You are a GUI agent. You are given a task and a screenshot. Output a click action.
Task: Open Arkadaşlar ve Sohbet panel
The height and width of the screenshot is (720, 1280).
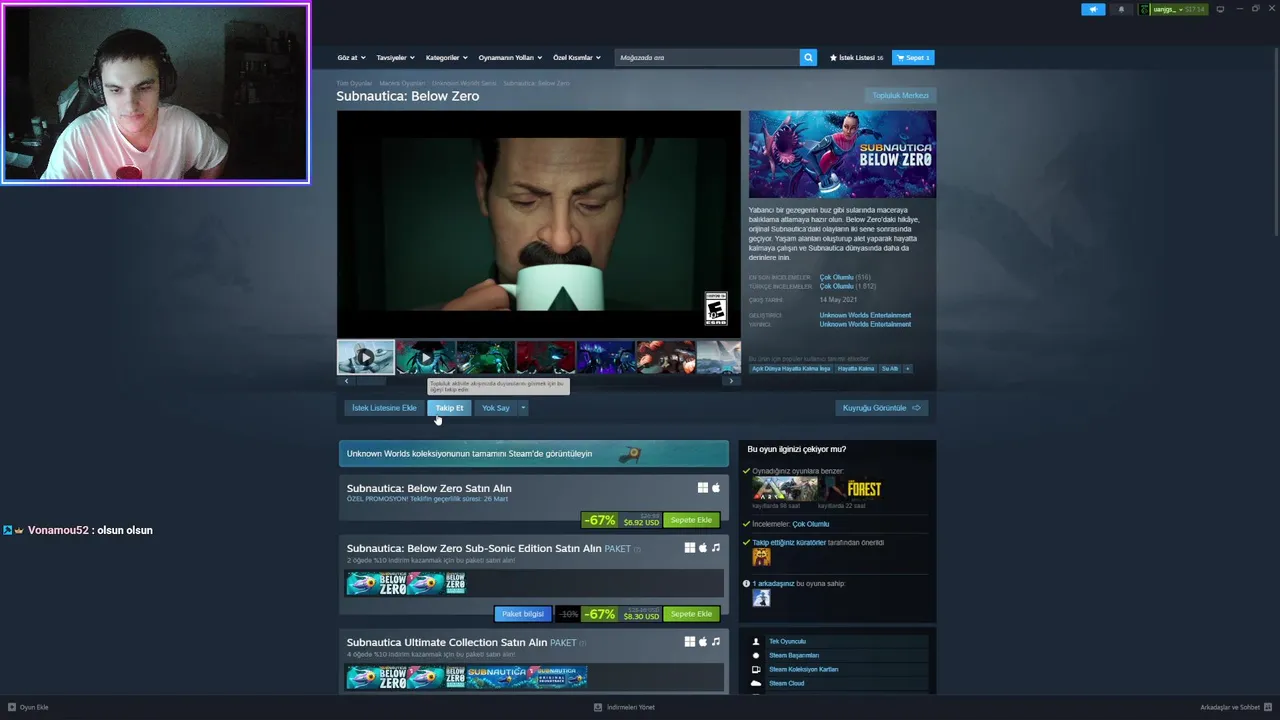(1236, 707)
